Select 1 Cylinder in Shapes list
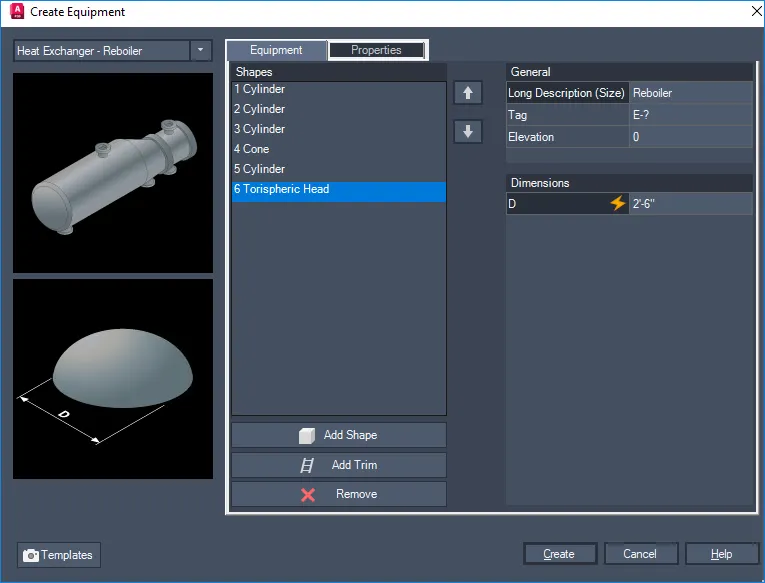 (x=339, y=89)
